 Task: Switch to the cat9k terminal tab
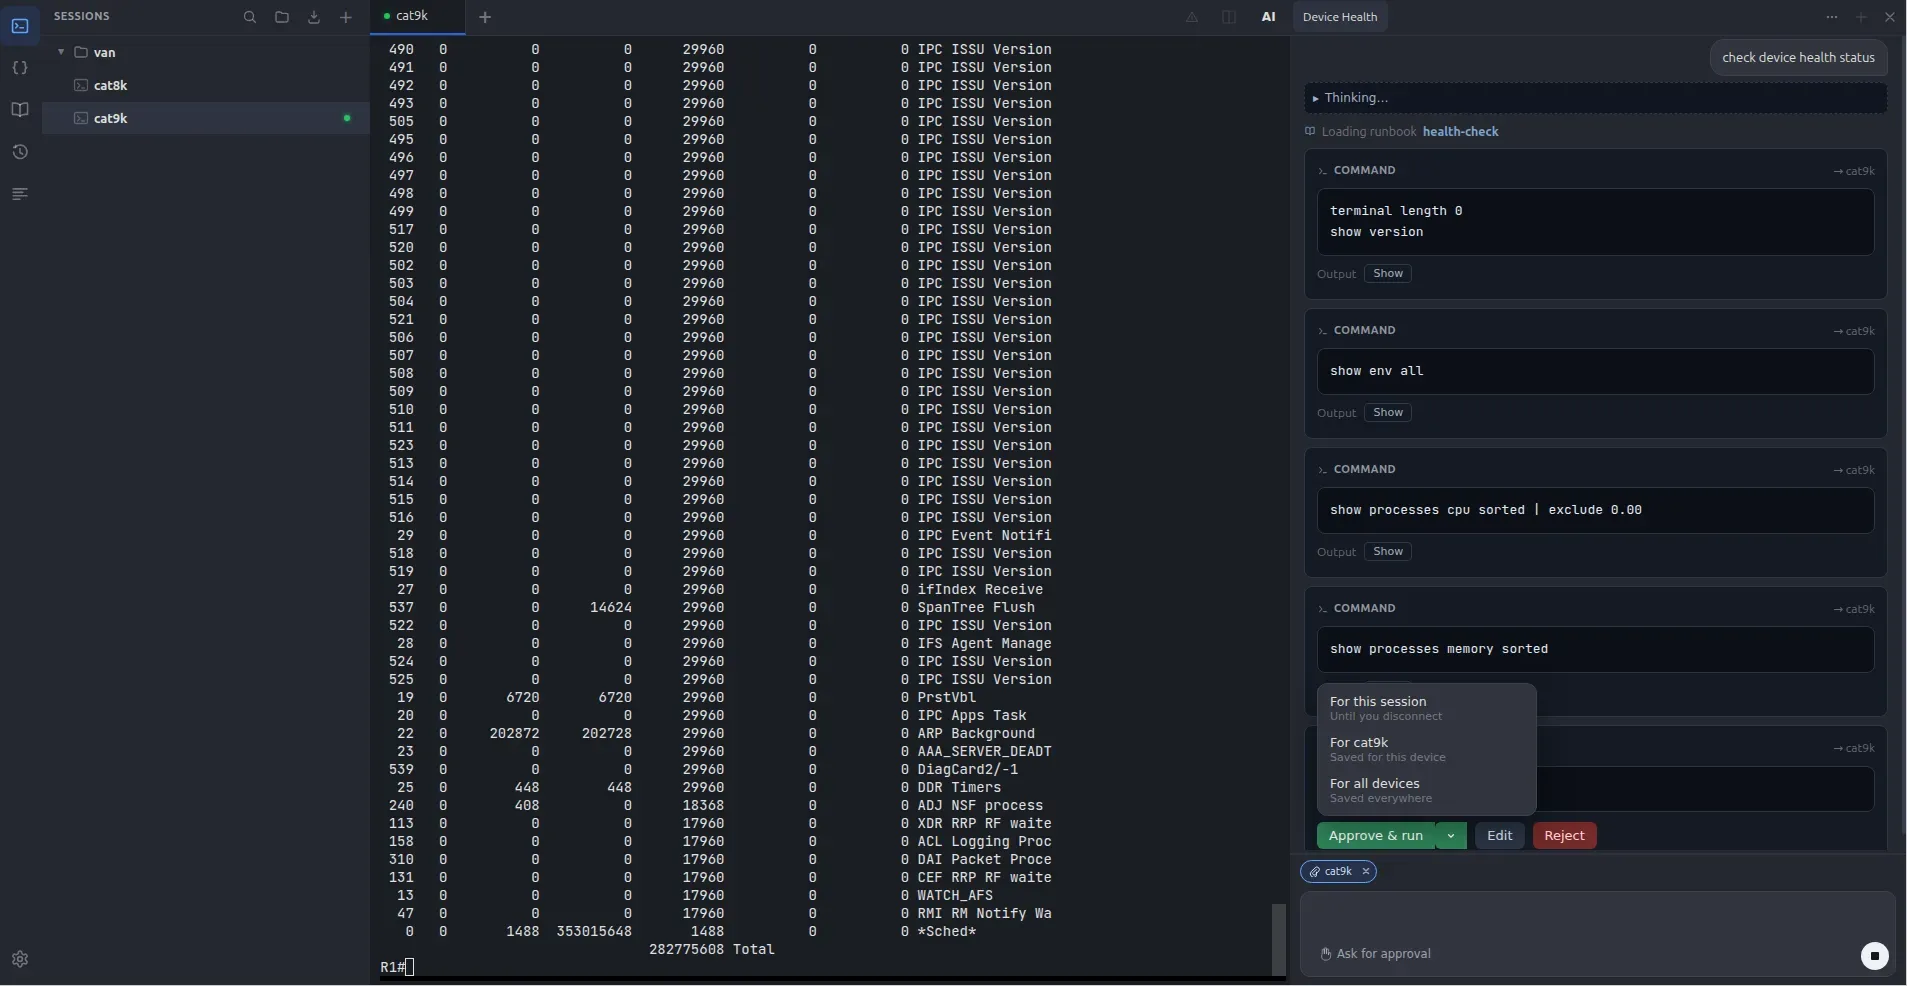click(417, 16)
